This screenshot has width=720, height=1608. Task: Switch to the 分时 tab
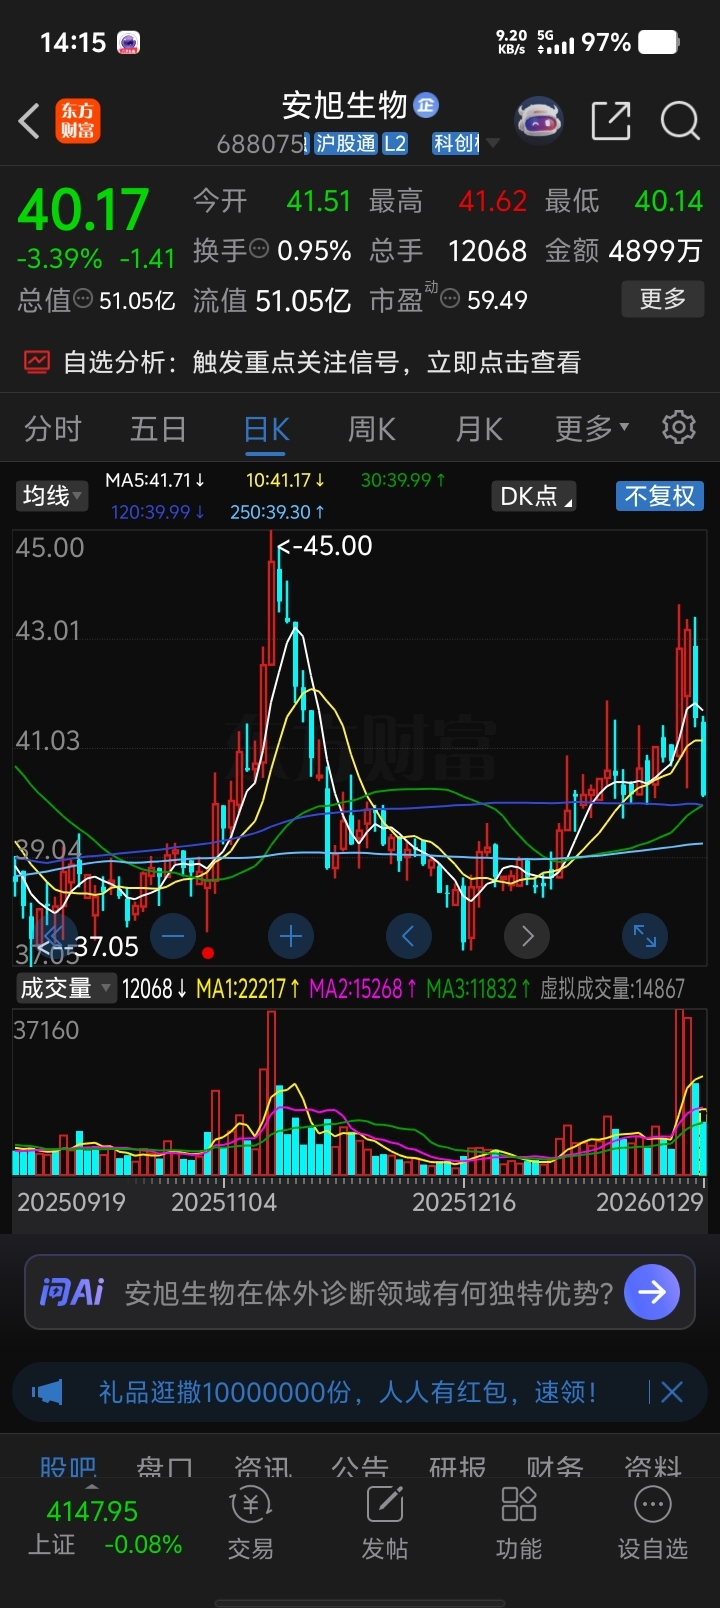coord(53,429)
